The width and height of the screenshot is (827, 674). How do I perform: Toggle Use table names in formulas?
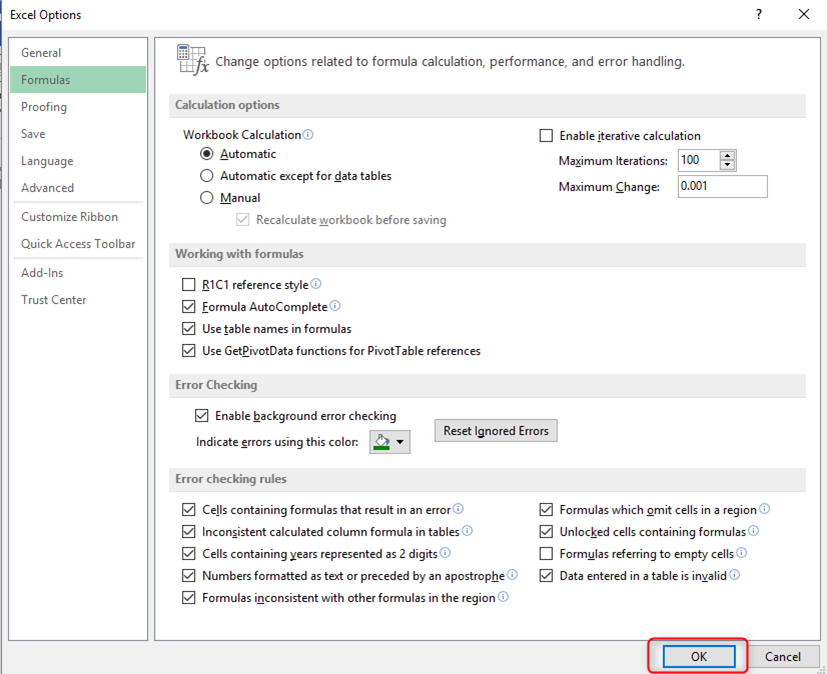(x=188, y=329)
